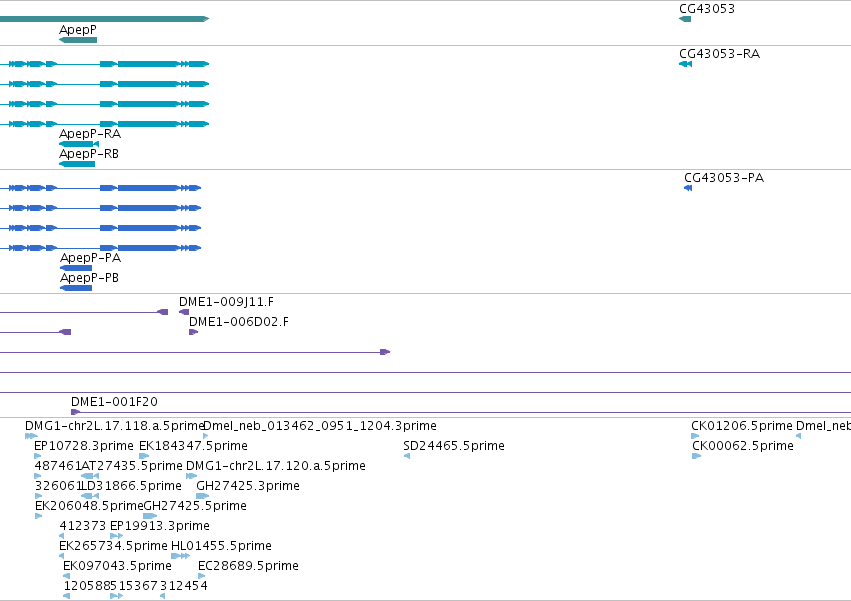This screenshot has width=851, height=601.
Task: Select the DME1-009J11.F clone label
Action: point(226,302)
